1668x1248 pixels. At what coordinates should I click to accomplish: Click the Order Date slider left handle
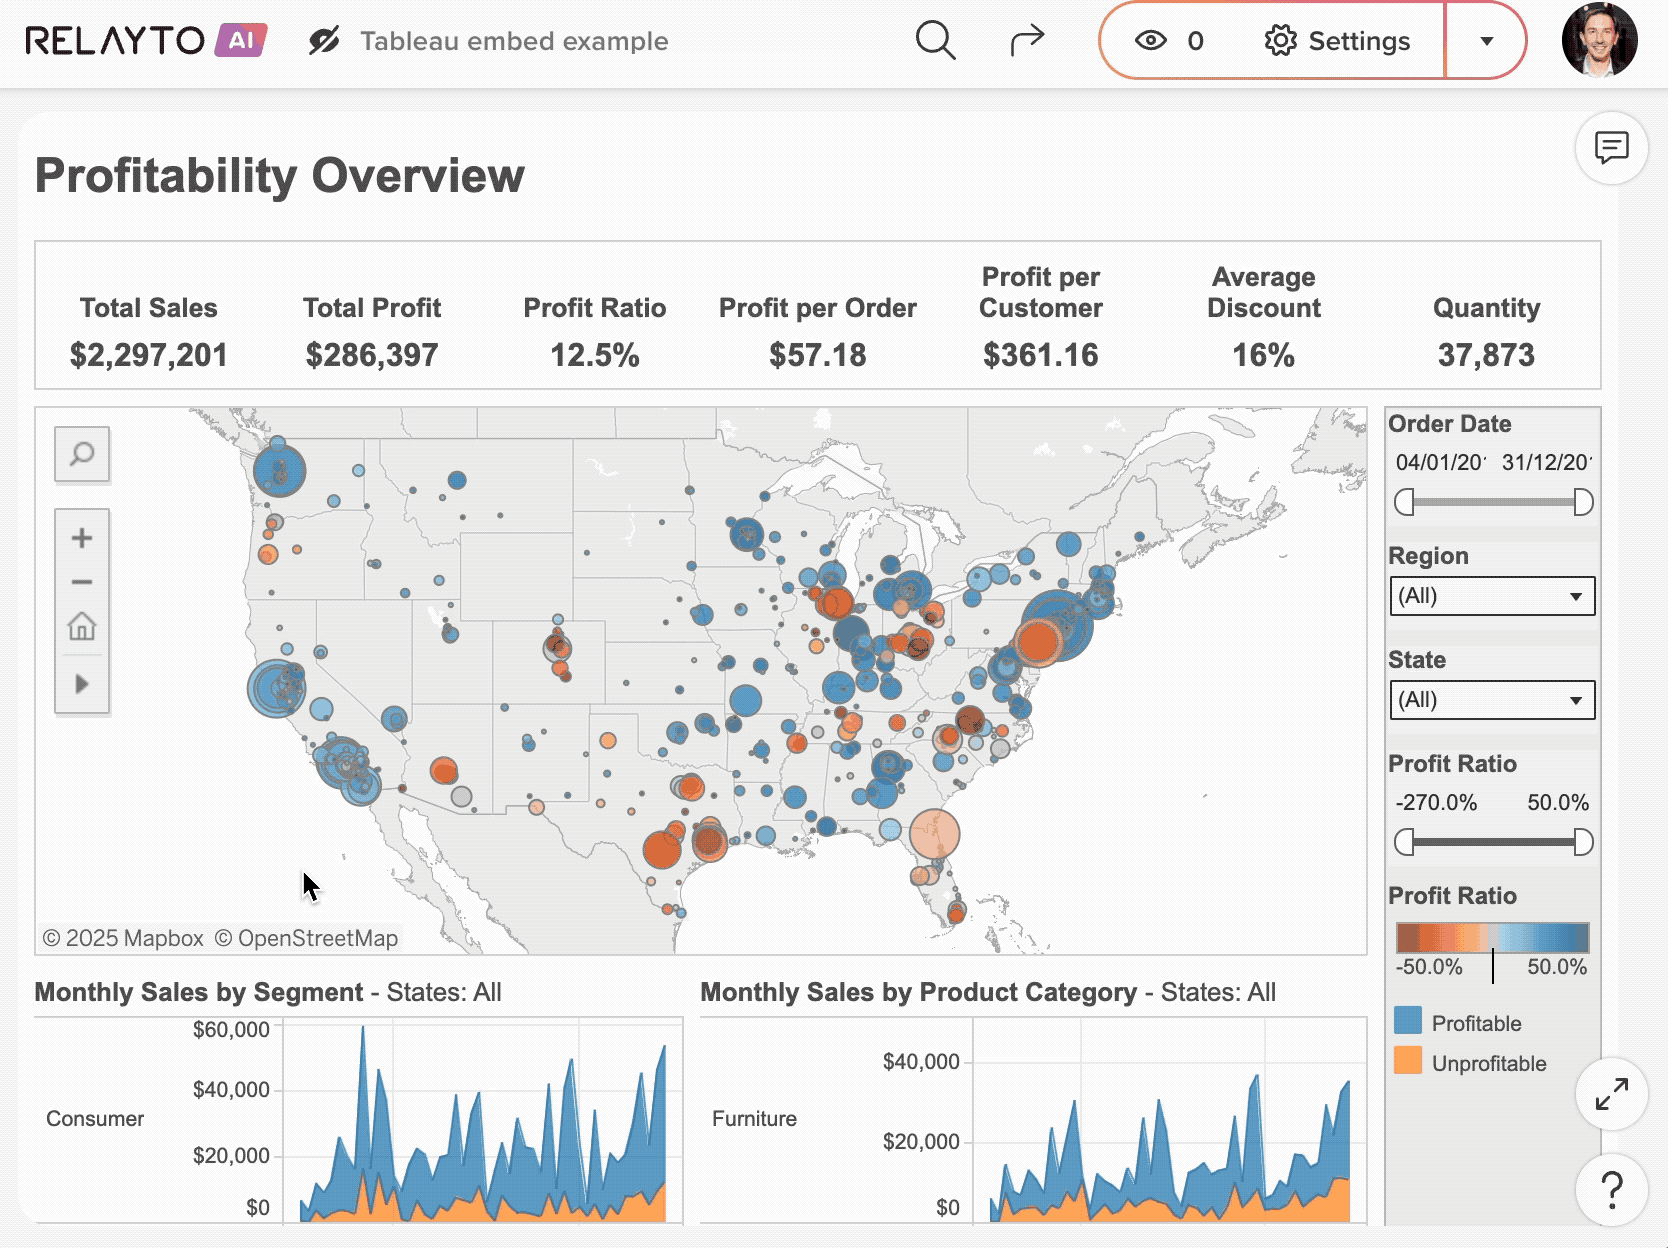point(1405,502)
